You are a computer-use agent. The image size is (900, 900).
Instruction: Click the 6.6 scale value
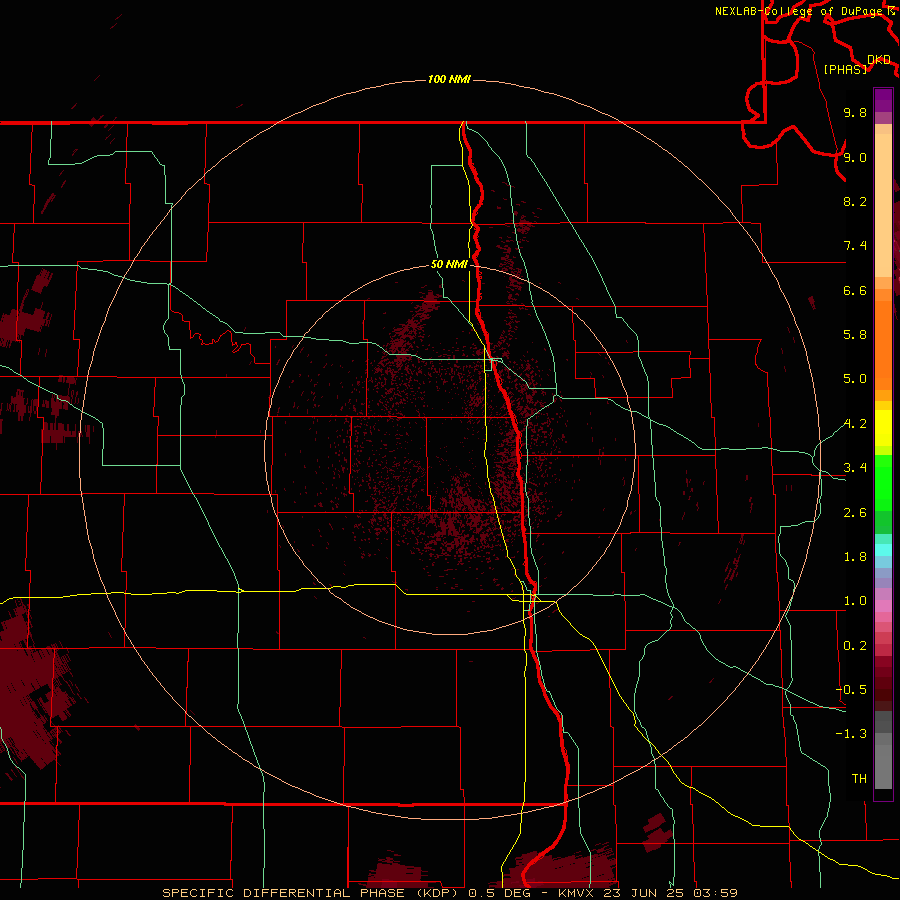(855, 290)
